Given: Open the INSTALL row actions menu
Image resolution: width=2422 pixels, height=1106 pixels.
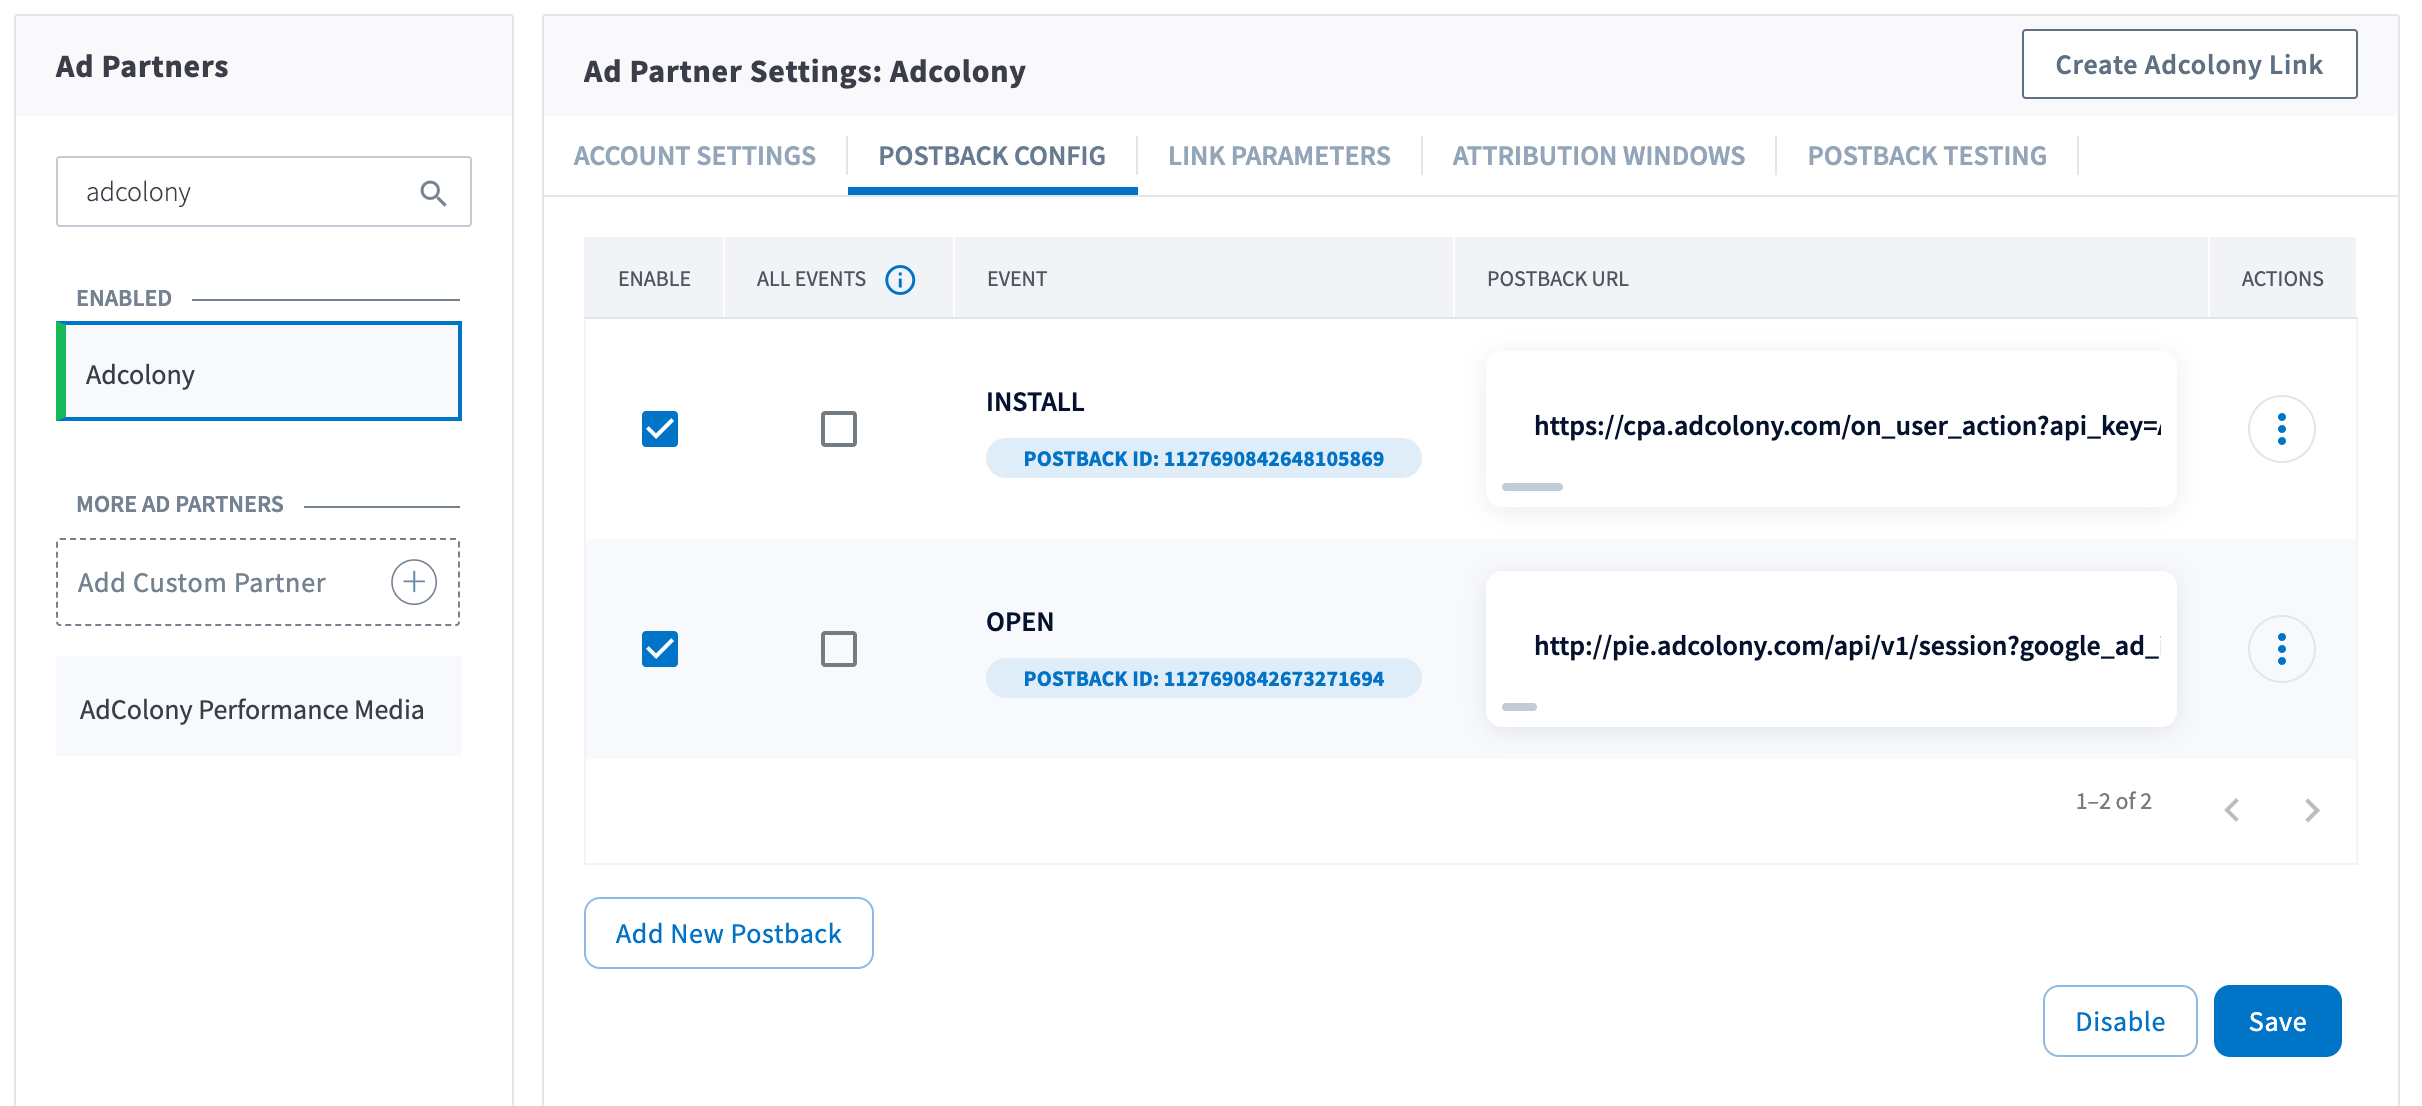Looking at the screenshot, I should 2281,429.
